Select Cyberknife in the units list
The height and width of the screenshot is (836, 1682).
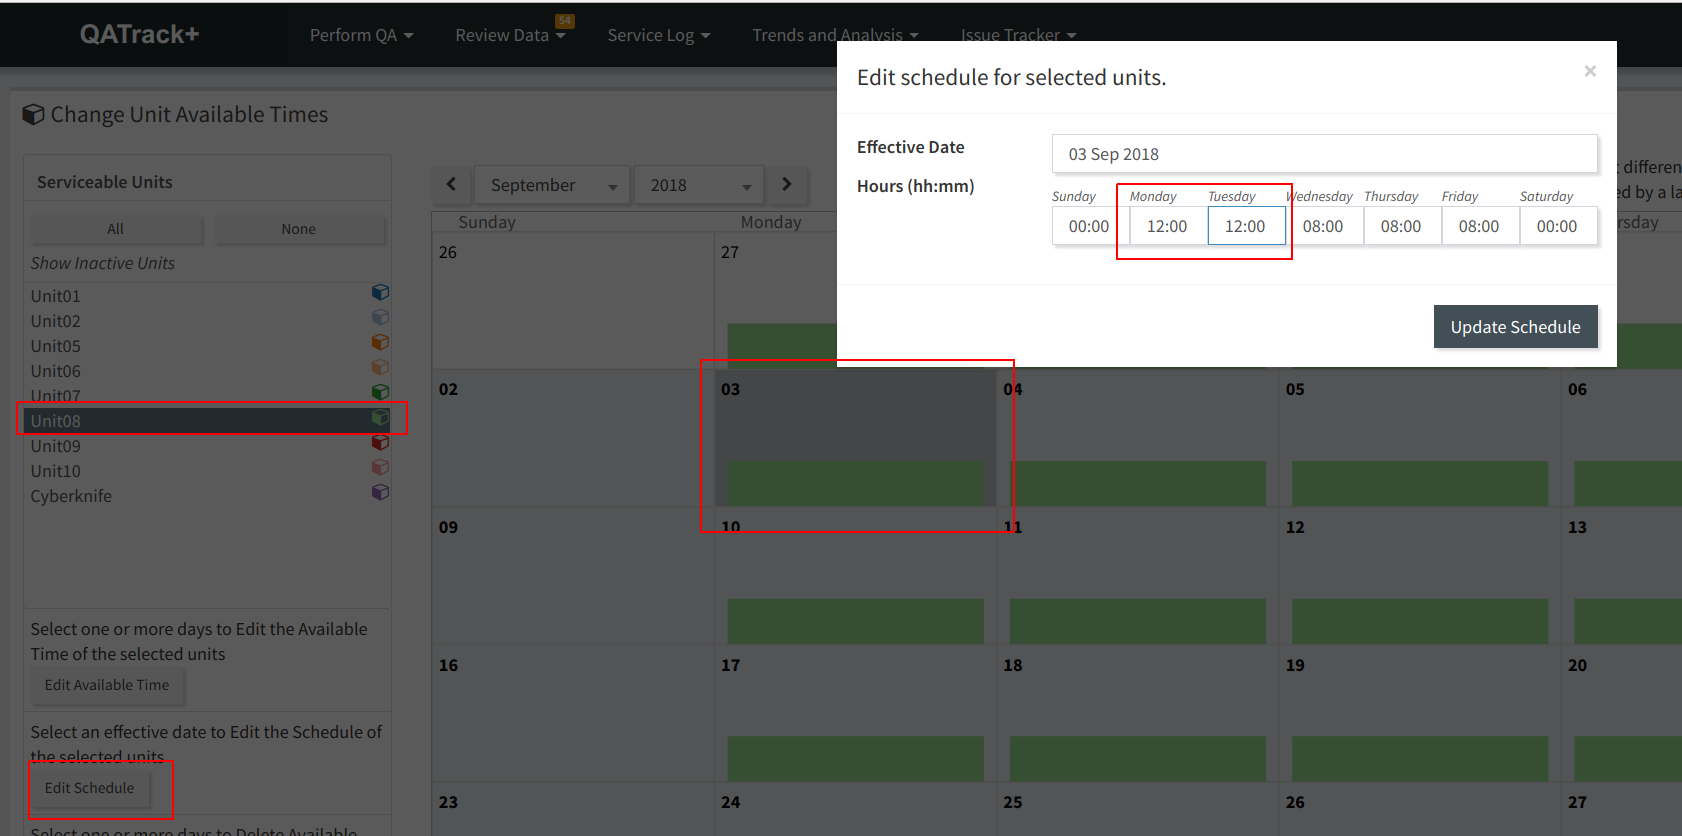208,496
